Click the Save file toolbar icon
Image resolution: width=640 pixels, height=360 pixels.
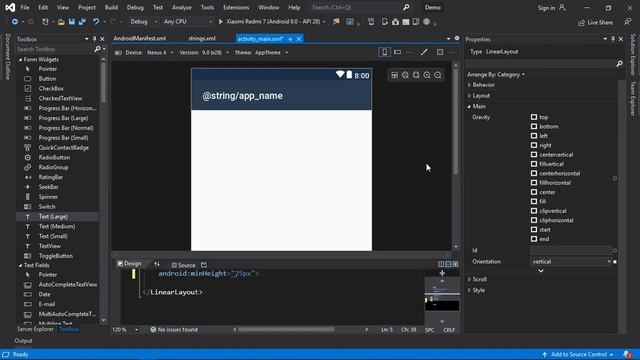pyautogui.click(x=71, y=22)
